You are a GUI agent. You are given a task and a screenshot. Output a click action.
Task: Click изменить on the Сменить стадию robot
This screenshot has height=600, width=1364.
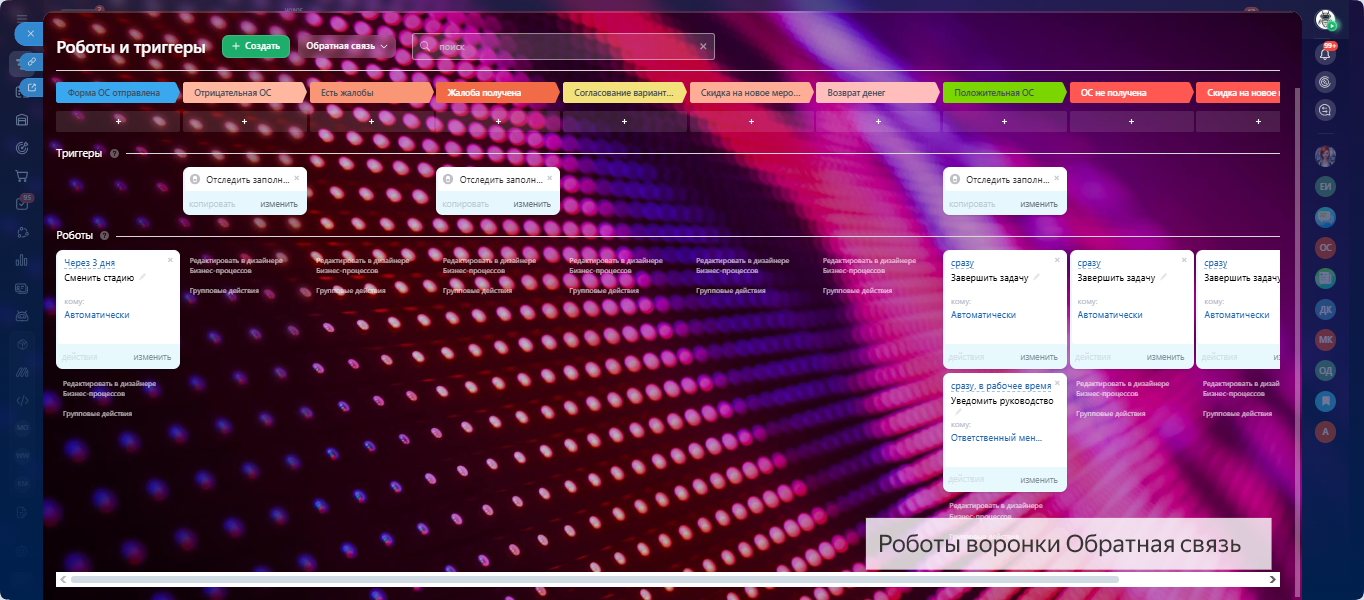coord(153,357)
